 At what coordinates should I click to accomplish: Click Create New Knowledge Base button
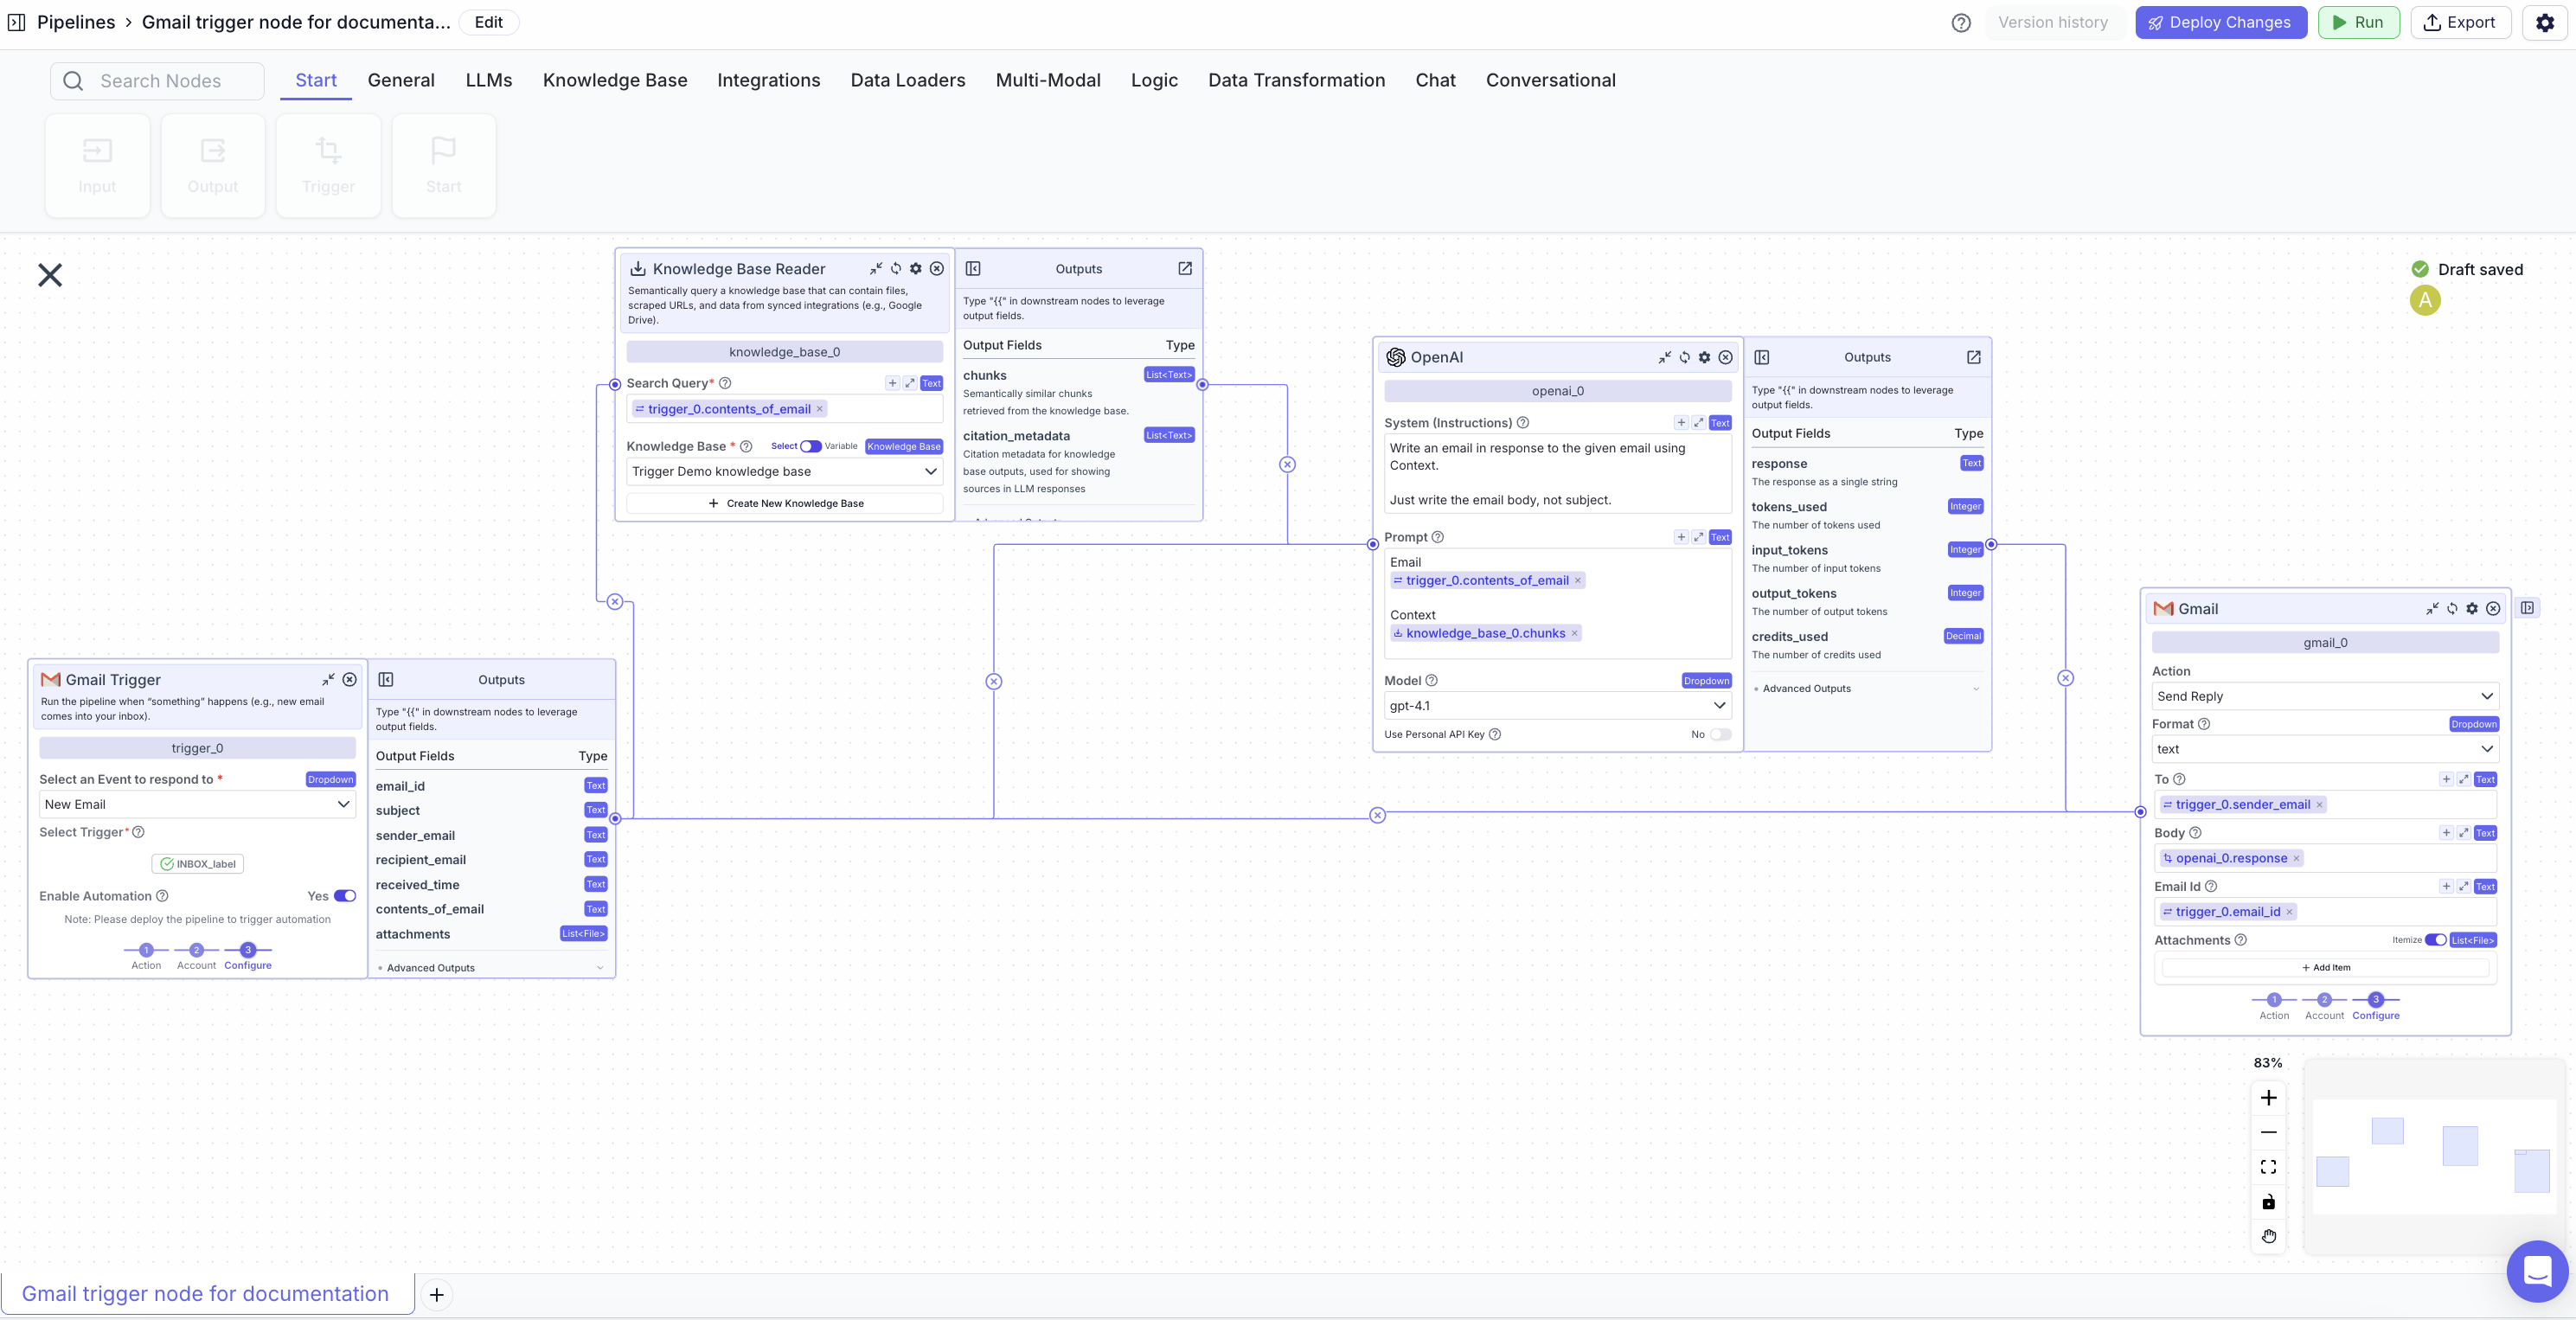[785, 504]
